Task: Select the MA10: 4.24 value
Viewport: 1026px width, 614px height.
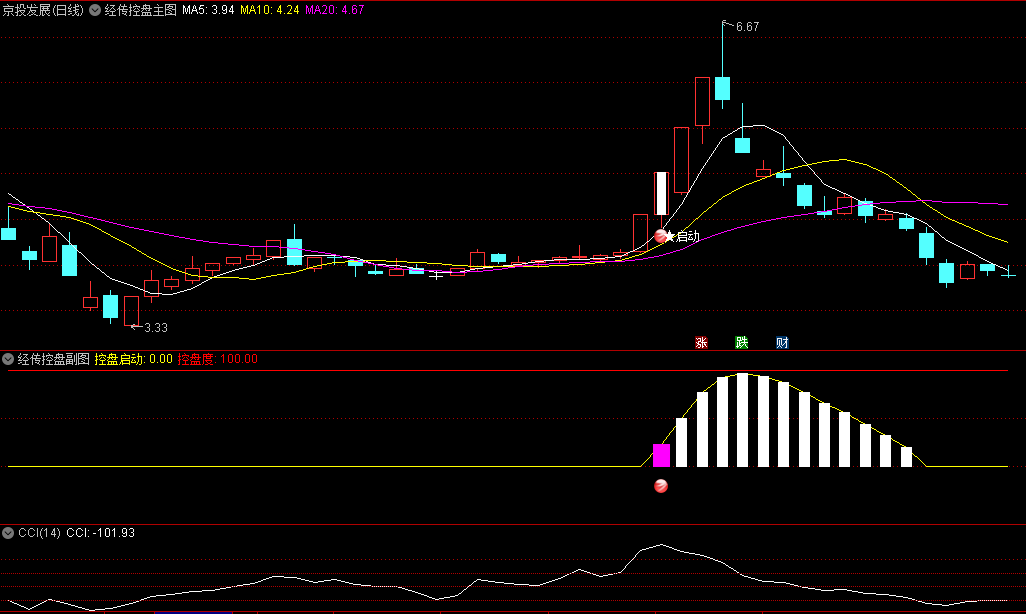Action: coord(270,10)
